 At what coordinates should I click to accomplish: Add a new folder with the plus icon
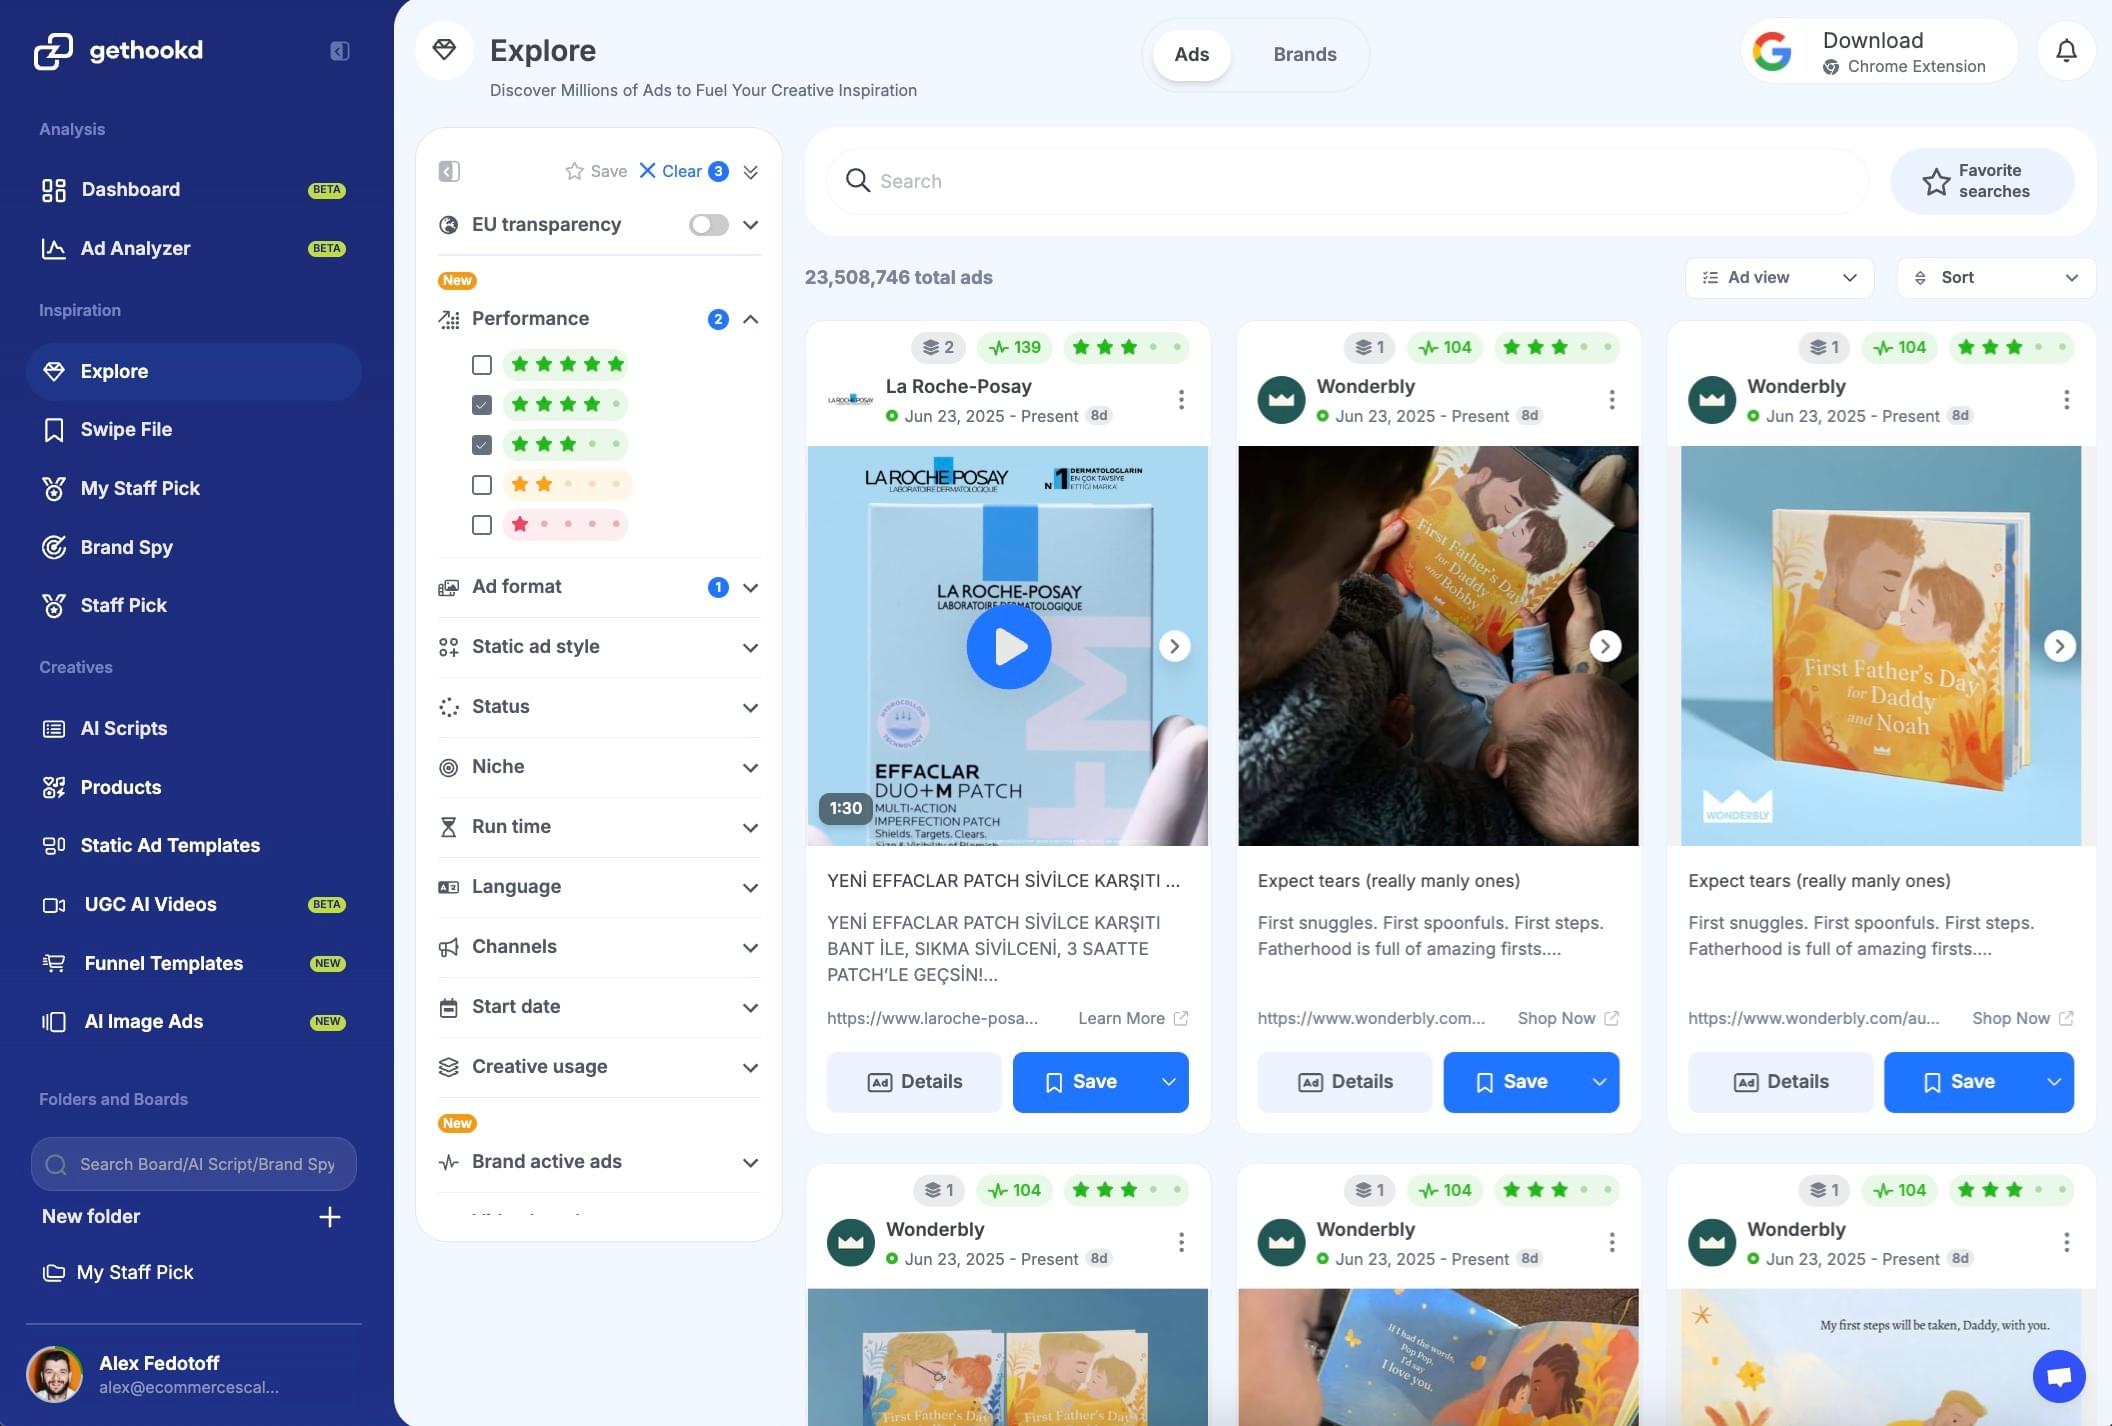pyautogui.click(x=329, y=1217)
